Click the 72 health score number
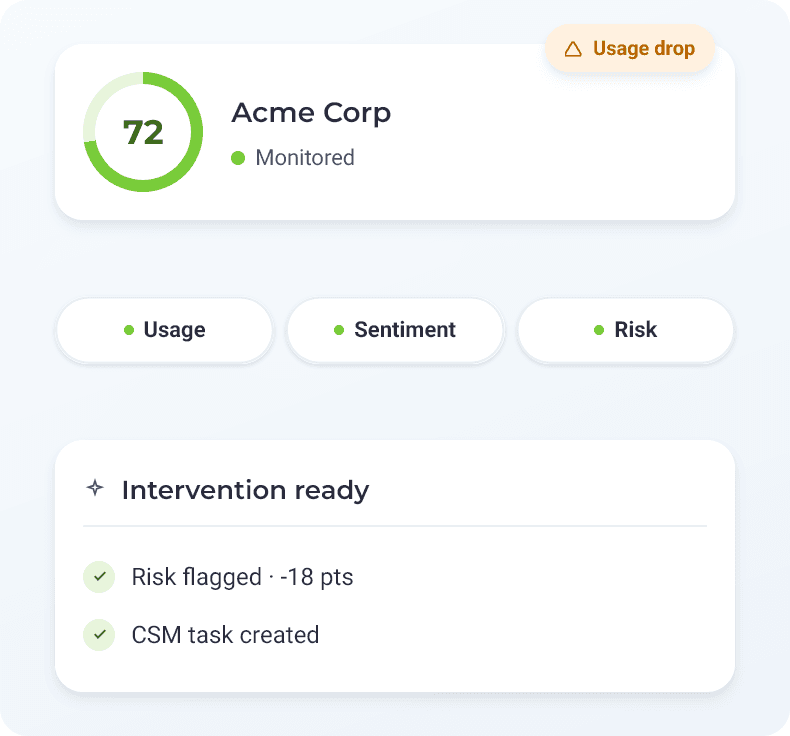Image resolution: width=790 pixels, height=736 pixels. 143,132
